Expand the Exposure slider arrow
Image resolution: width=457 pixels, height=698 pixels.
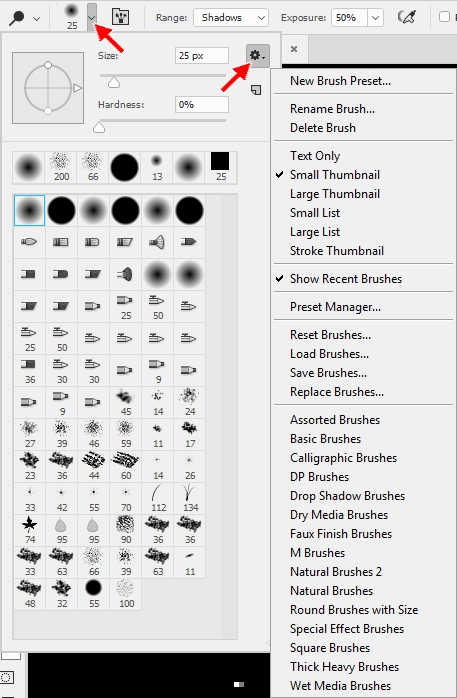coord(376,18)
